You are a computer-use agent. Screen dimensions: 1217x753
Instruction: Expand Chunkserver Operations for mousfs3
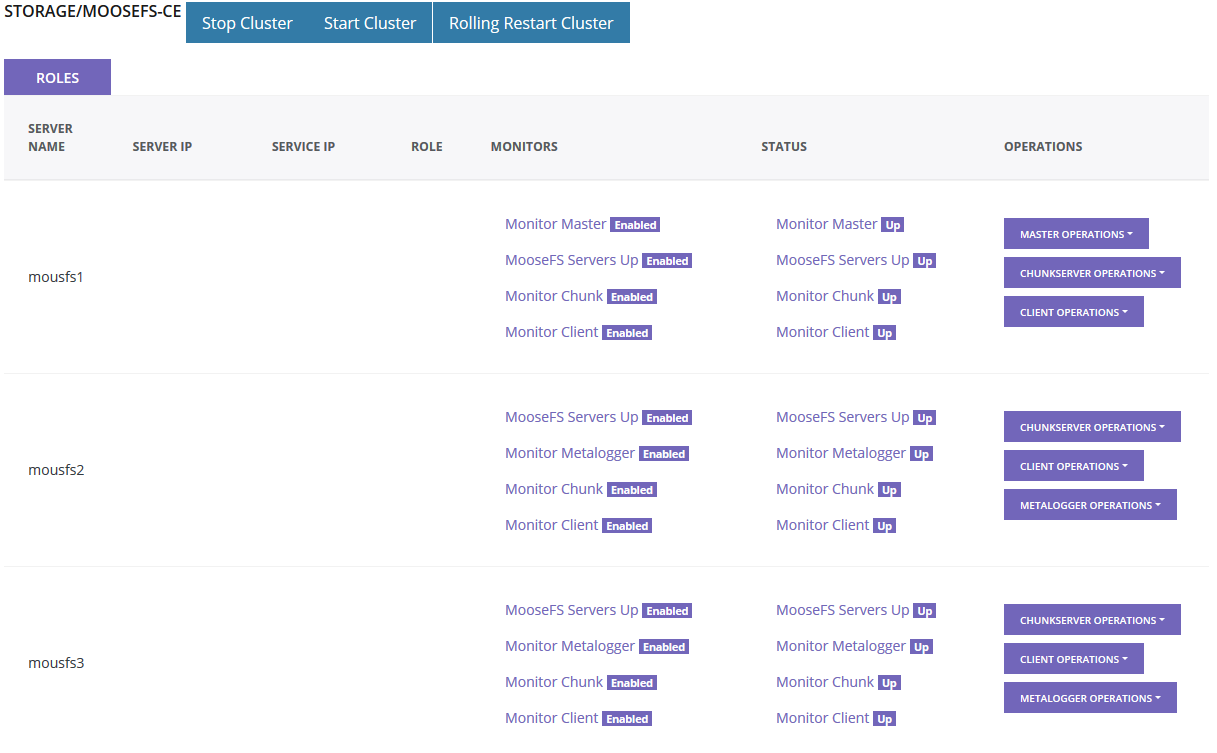[1092, 620]
